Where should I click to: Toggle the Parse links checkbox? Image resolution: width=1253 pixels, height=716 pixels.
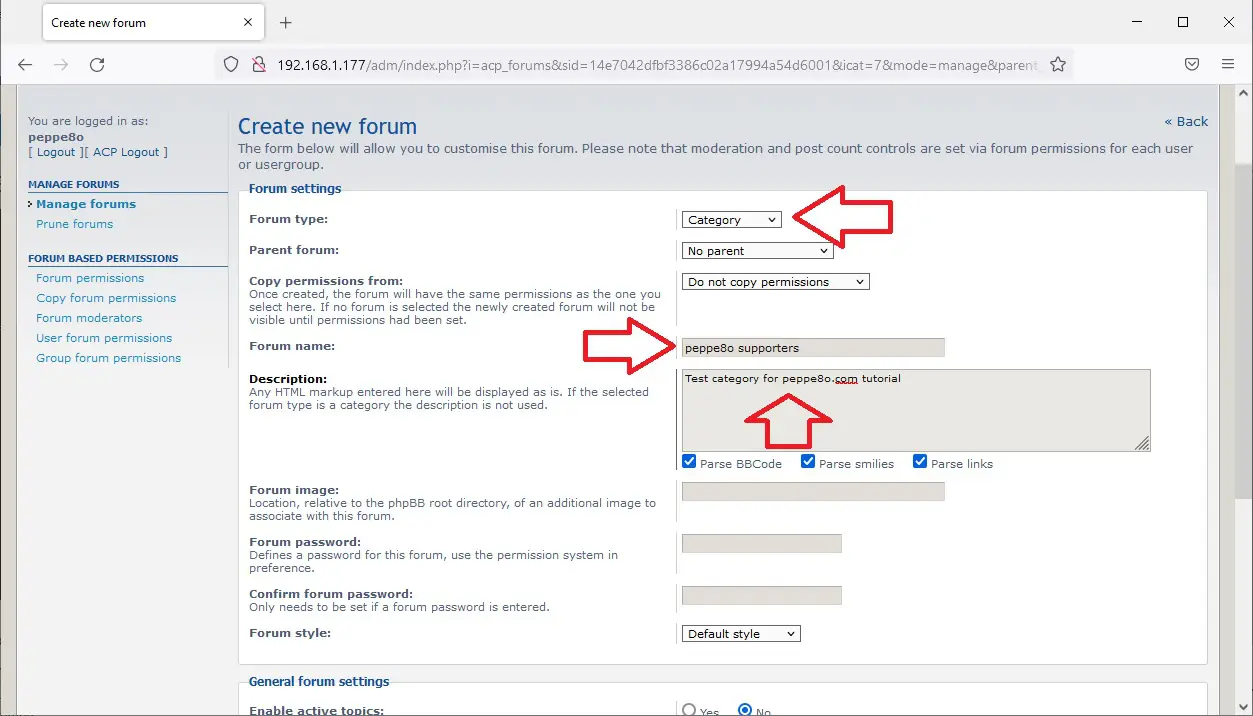[x=920, y=462]
